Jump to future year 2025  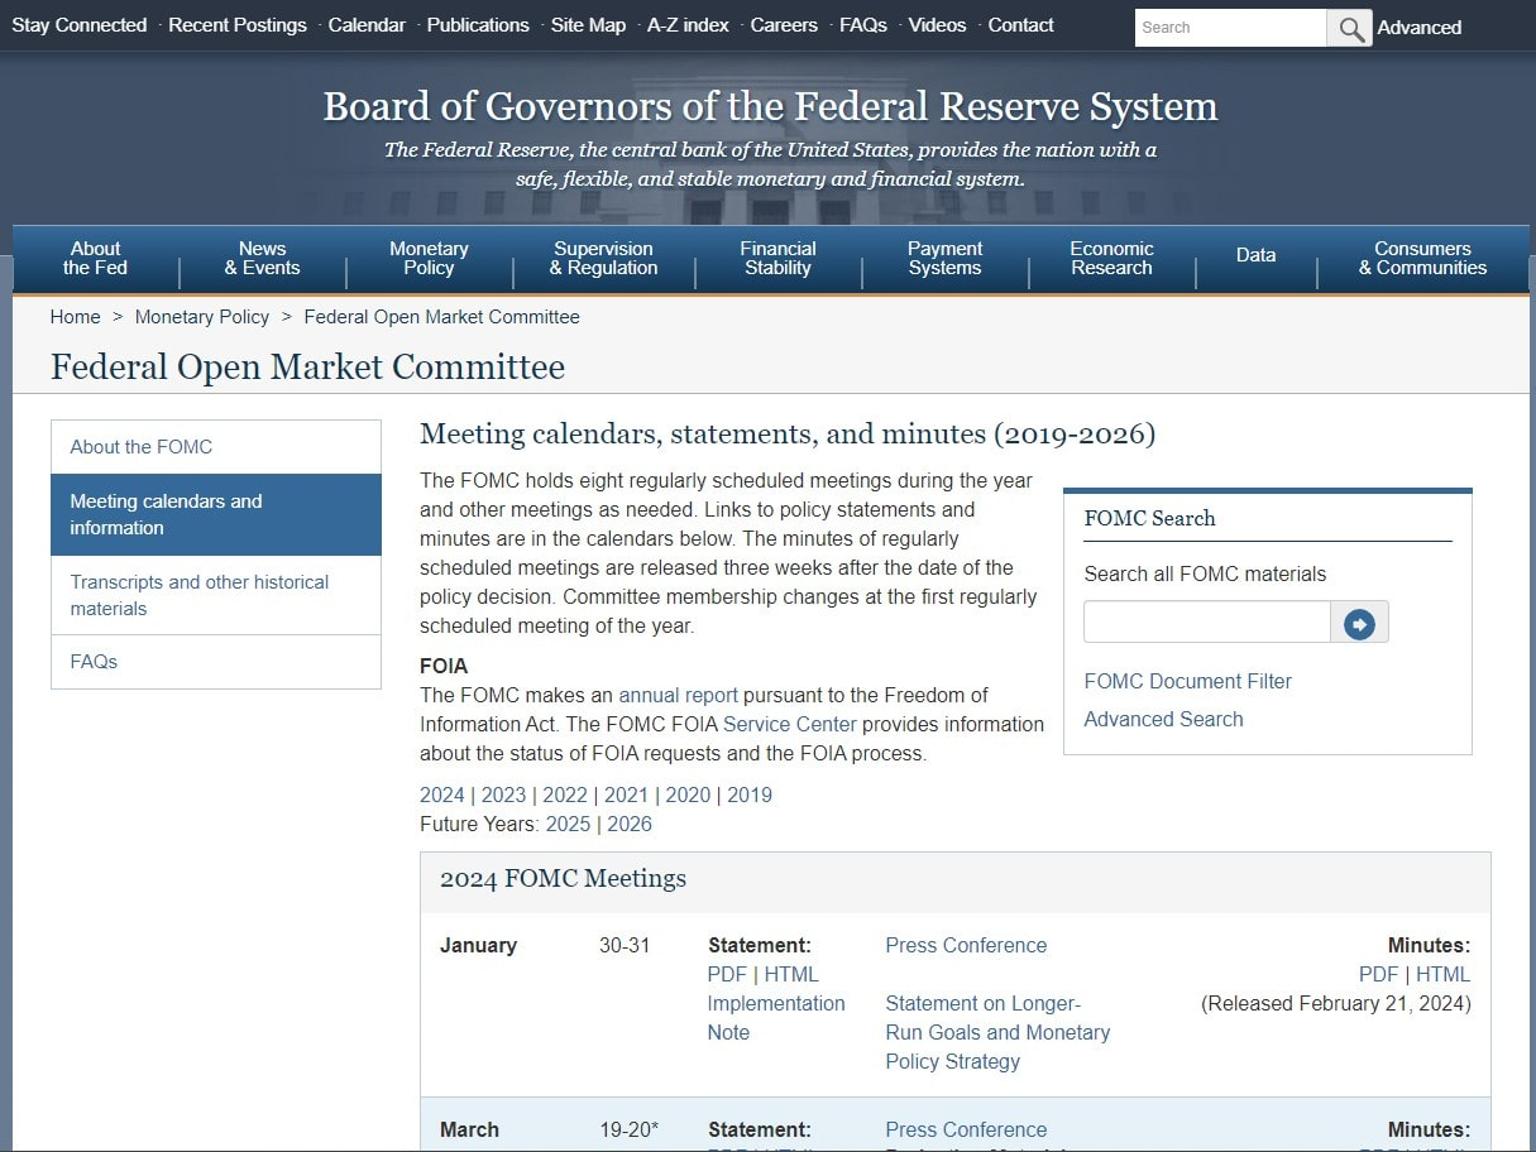coord(568,824)
